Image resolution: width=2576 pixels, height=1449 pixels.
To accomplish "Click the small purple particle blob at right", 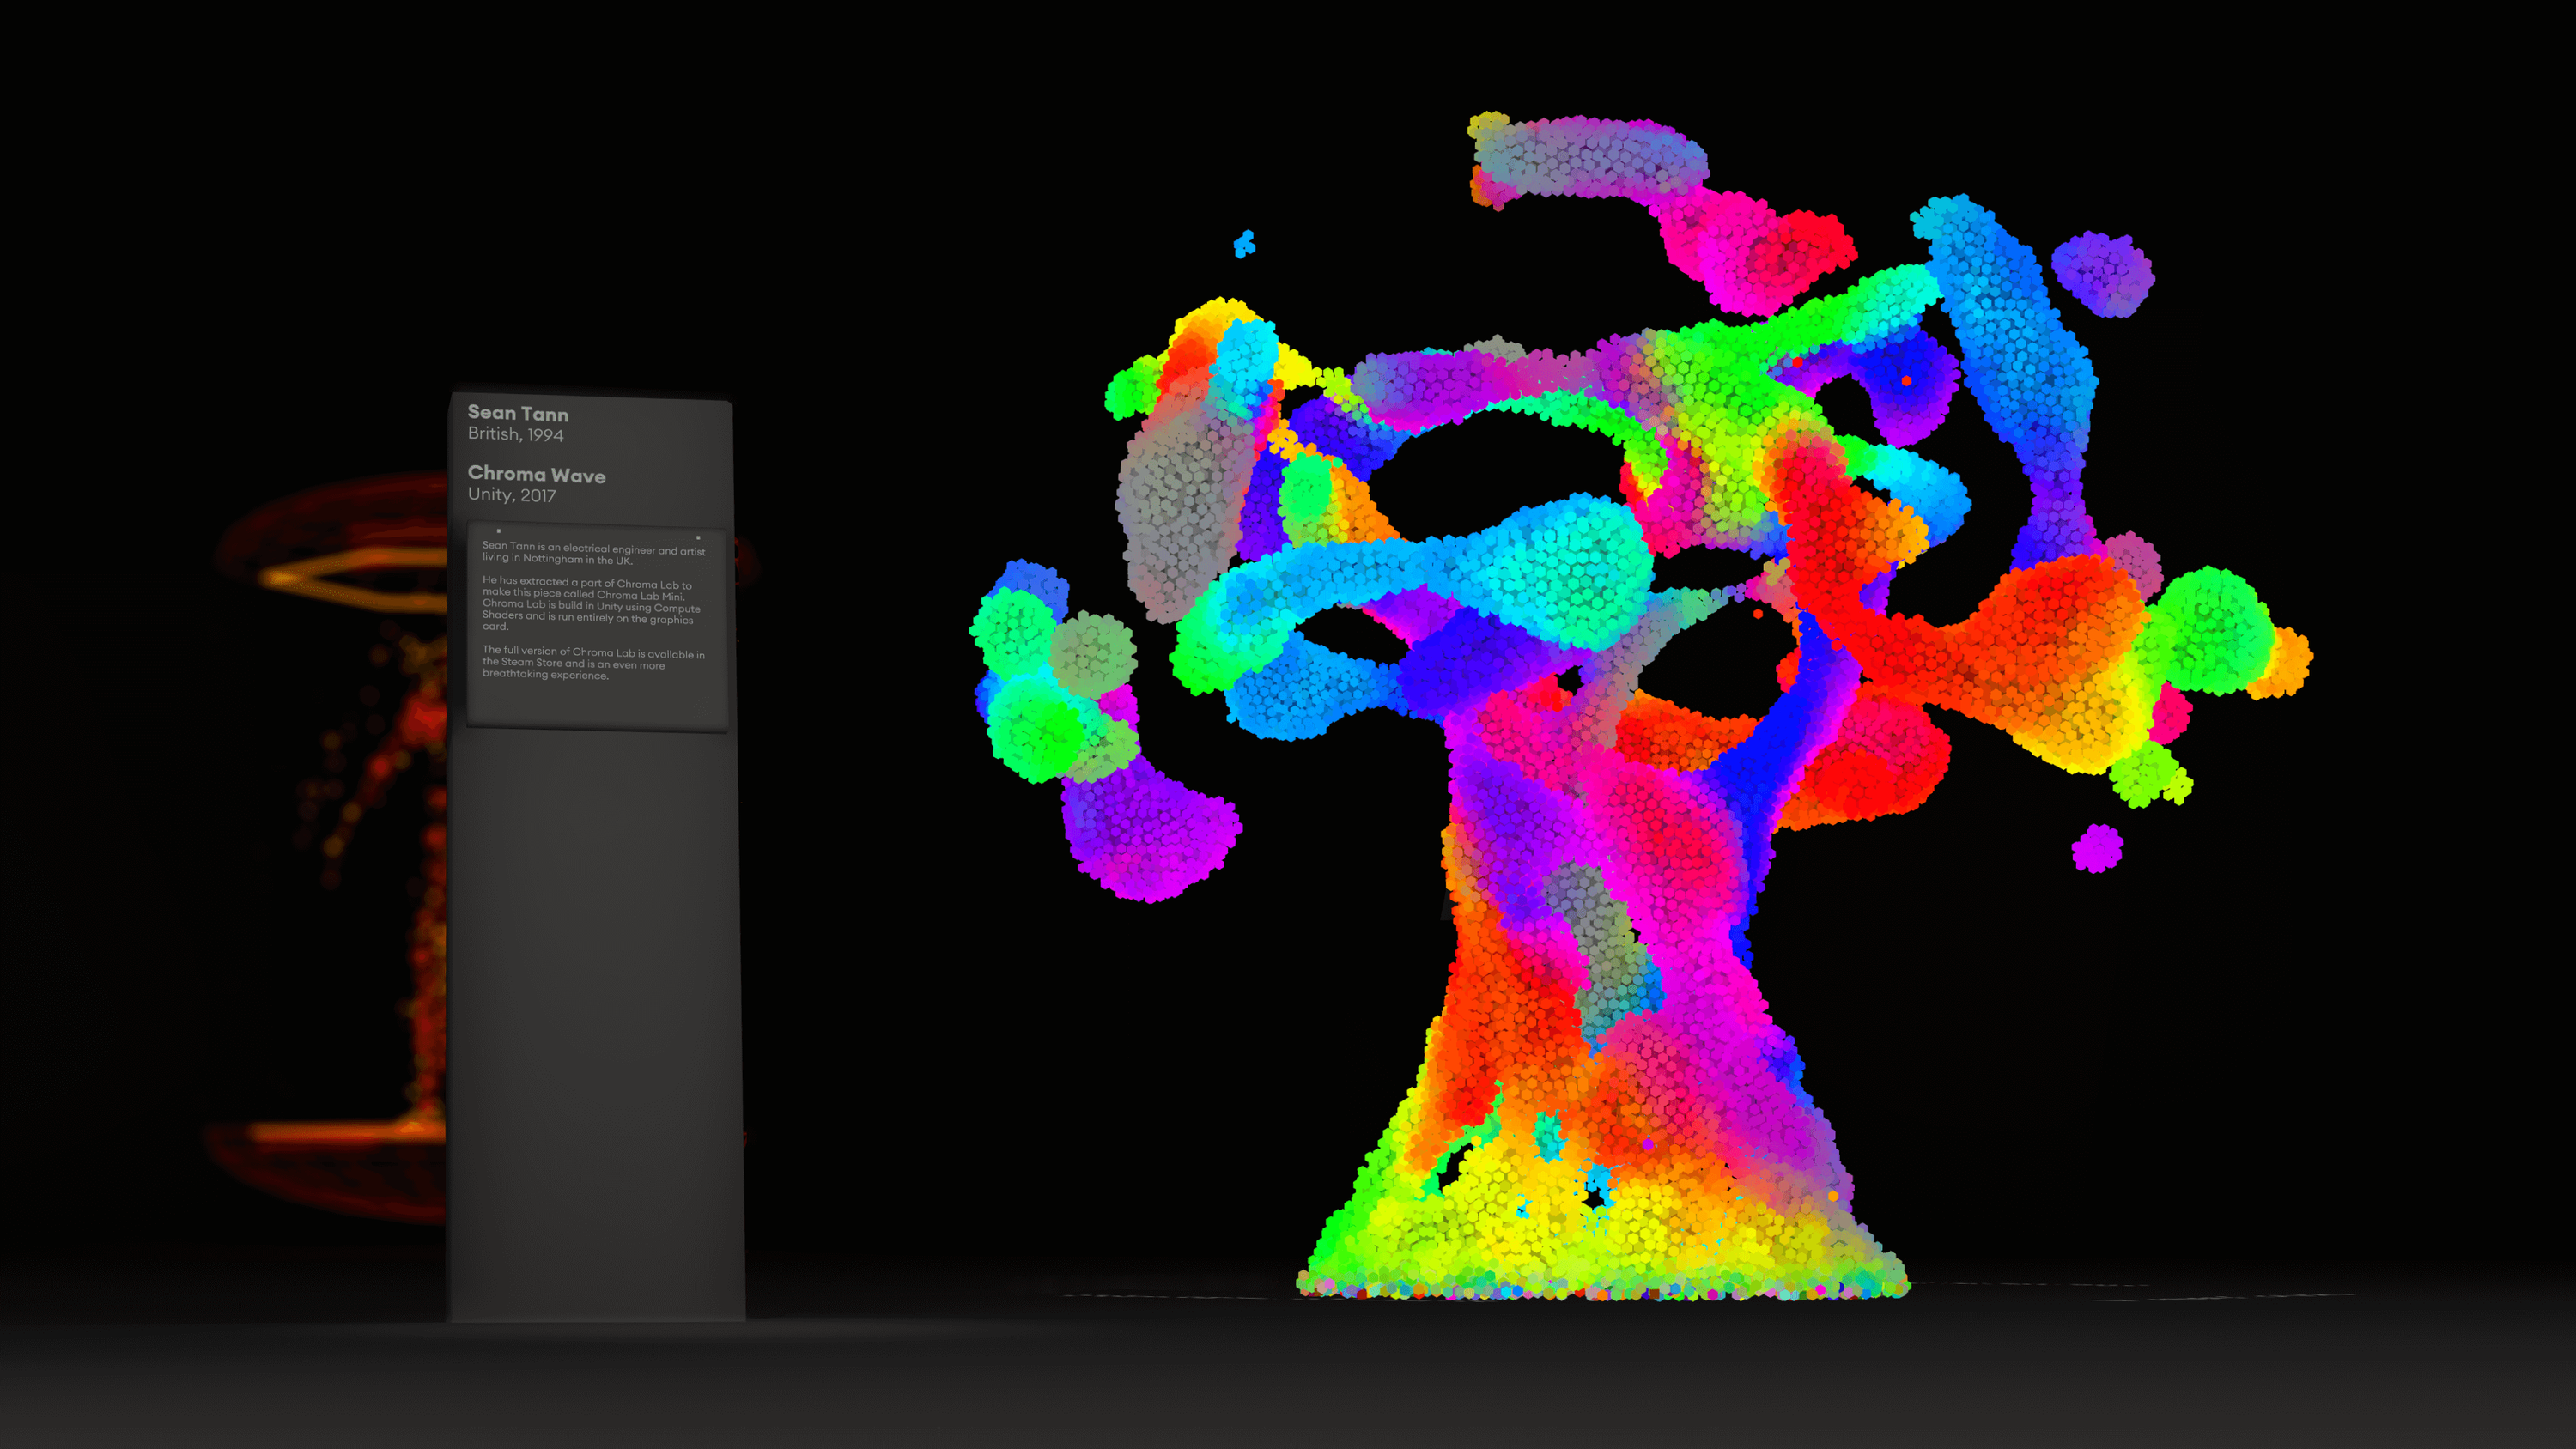I will pos(2096,848).
